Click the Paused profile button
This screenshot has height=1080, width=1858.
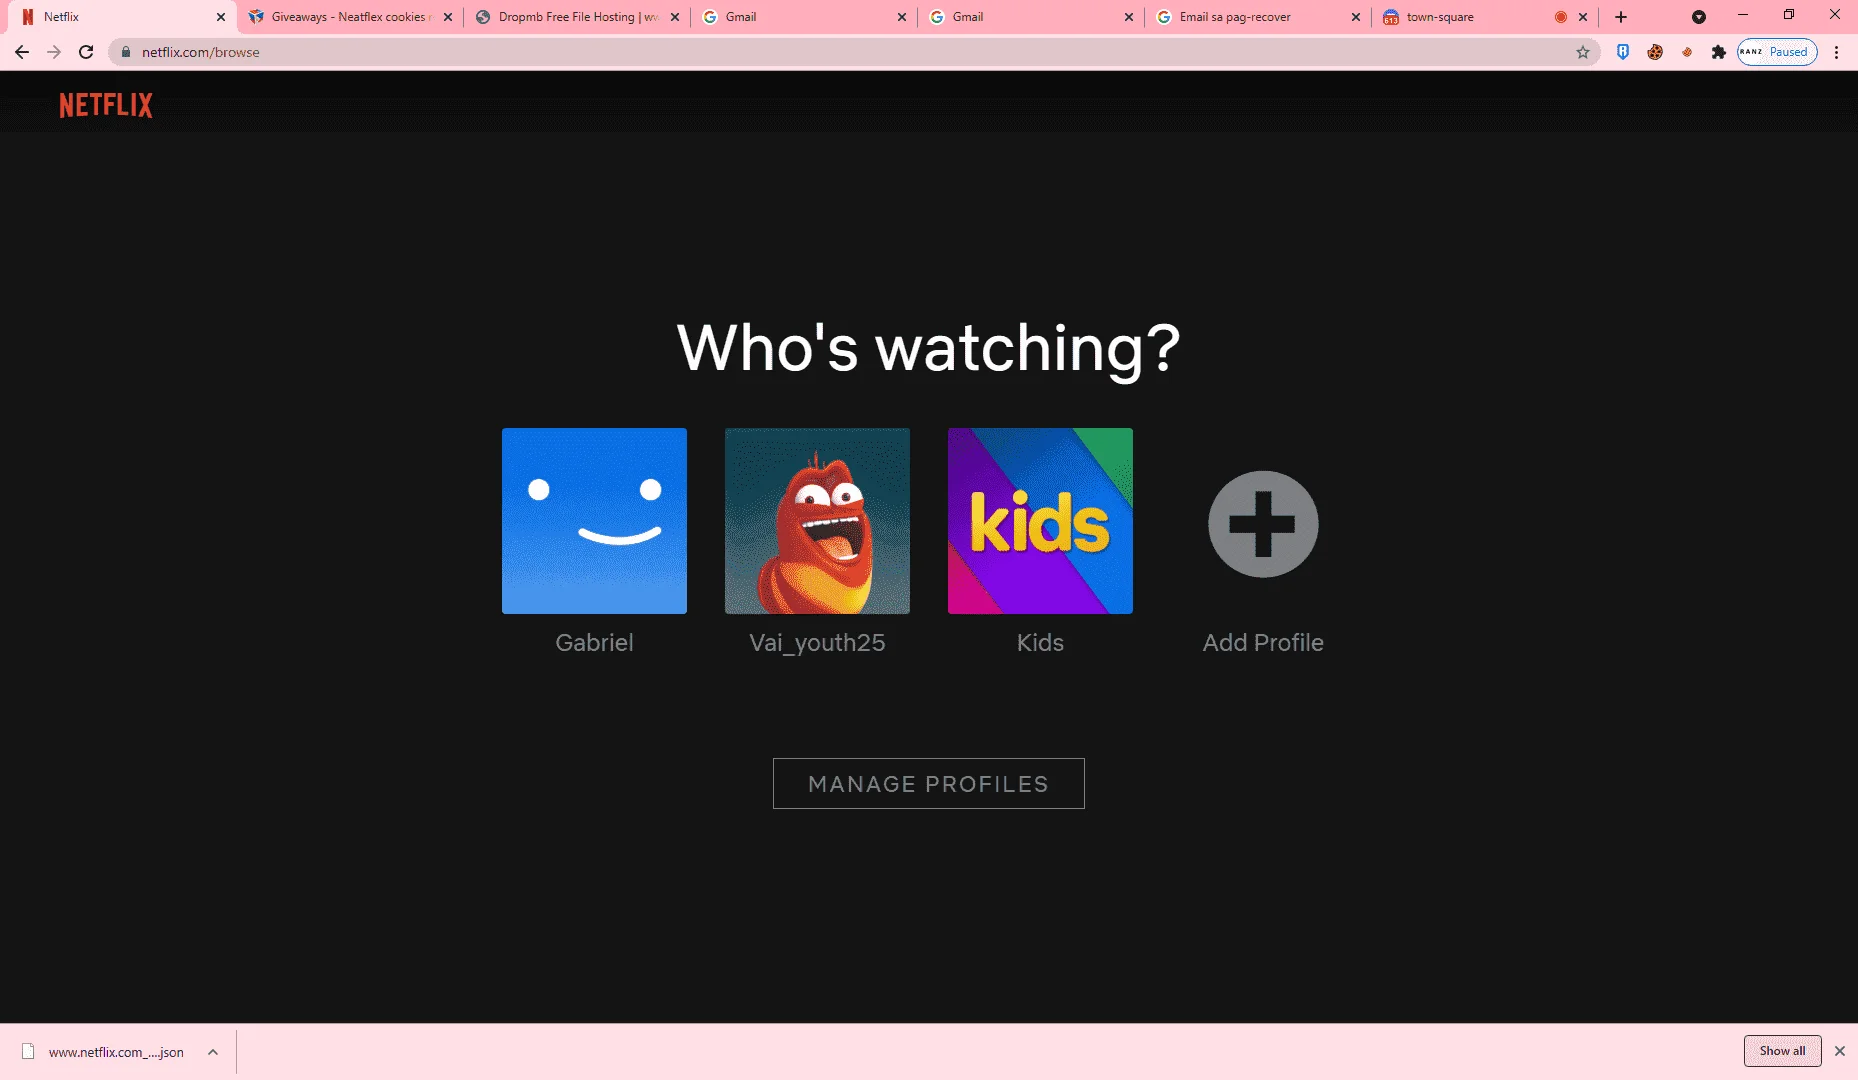pyautogui.click(x=1777, y=52)
